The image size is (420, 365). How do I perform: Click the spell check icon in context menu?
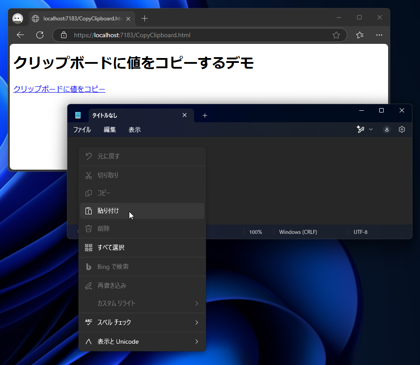pyautogui.click(x=88, y=322)
